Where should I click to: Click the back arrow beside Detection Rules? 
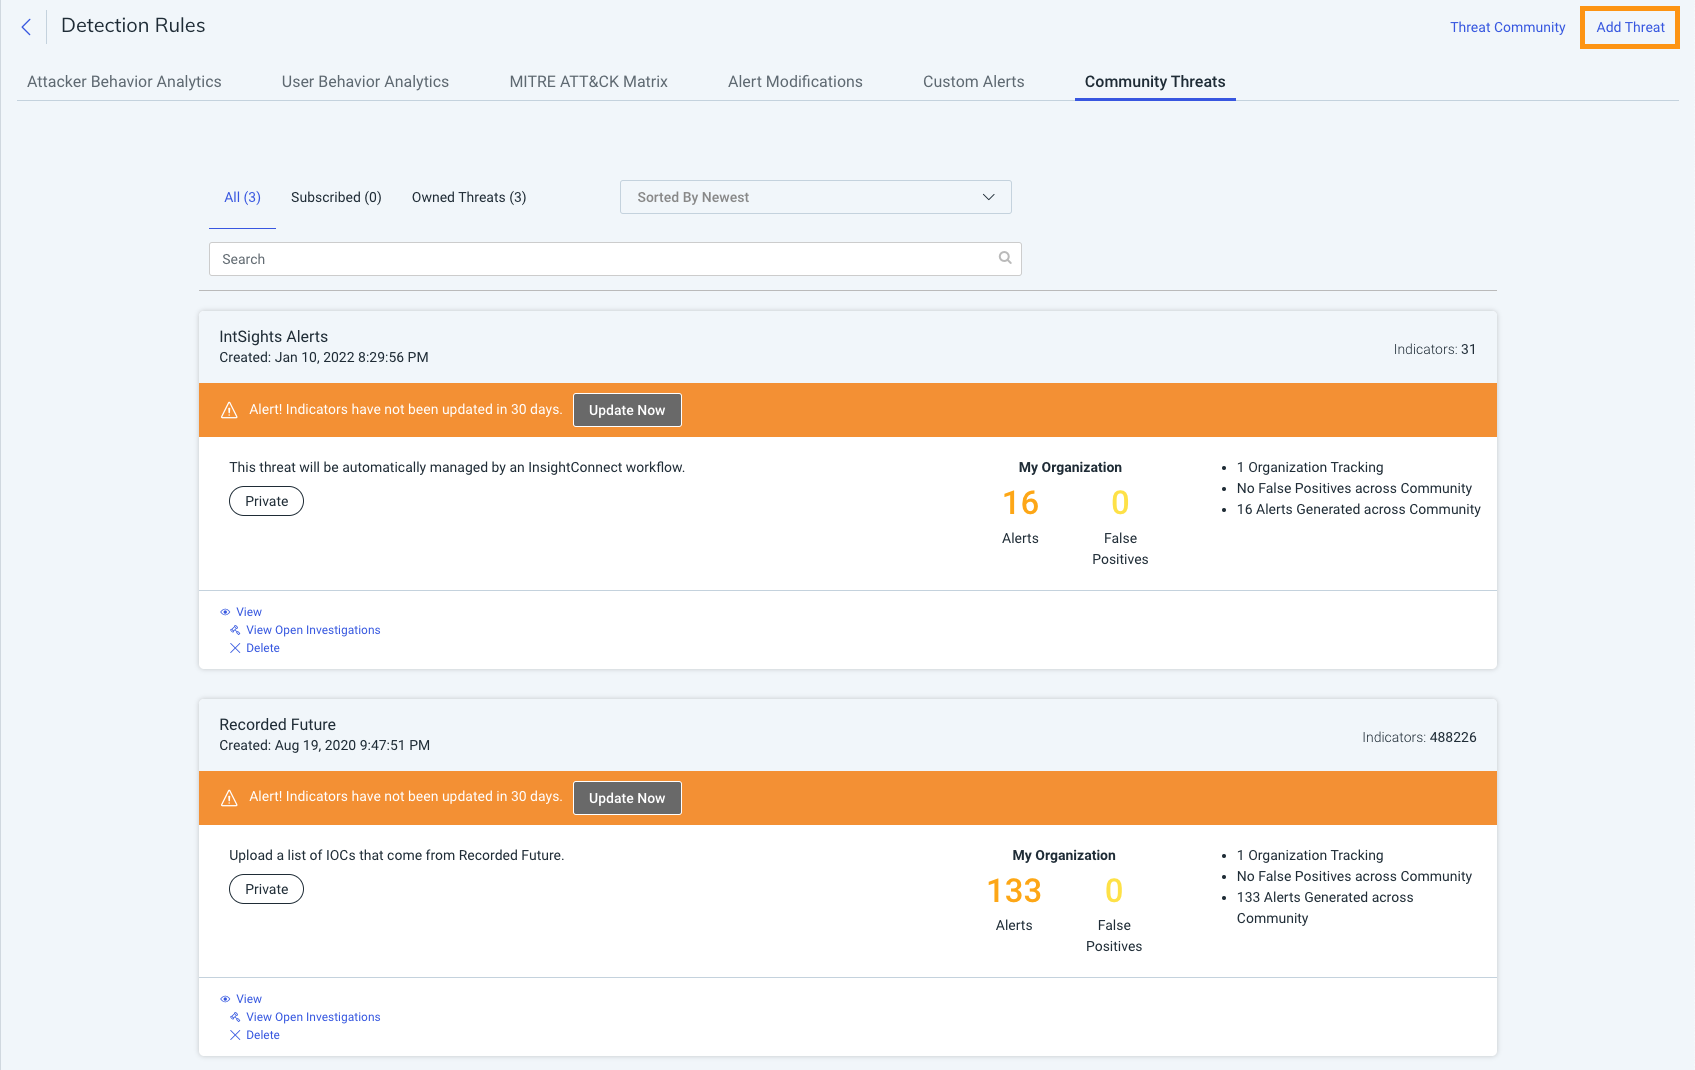[27, 27]
